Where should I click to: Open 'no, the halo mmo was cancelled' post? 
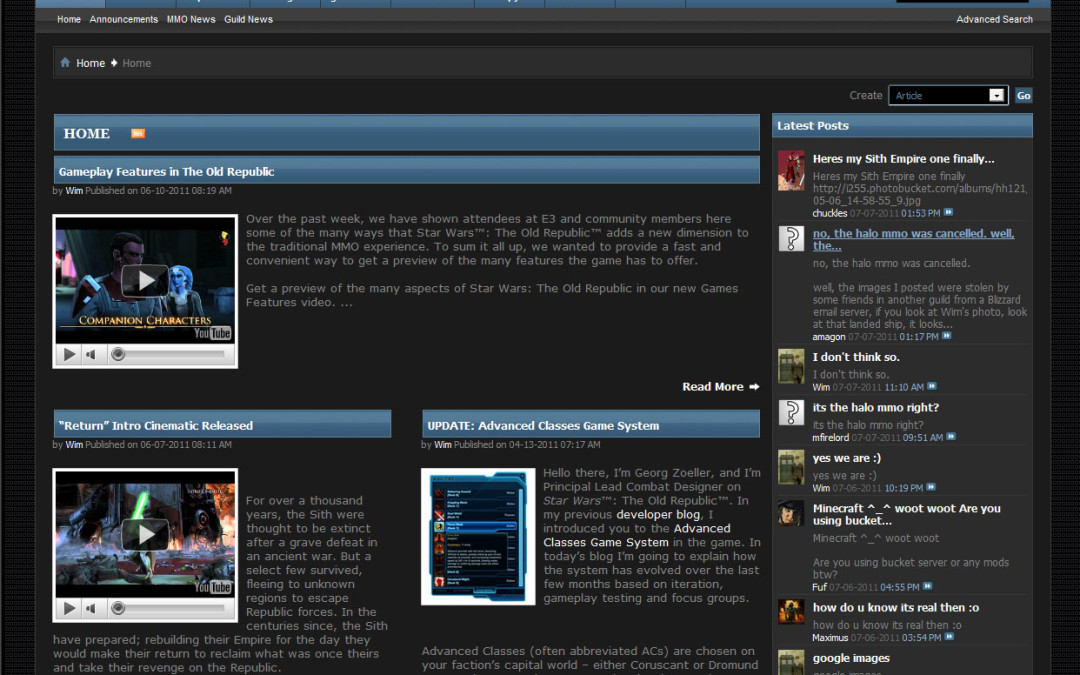coord(913,240)
